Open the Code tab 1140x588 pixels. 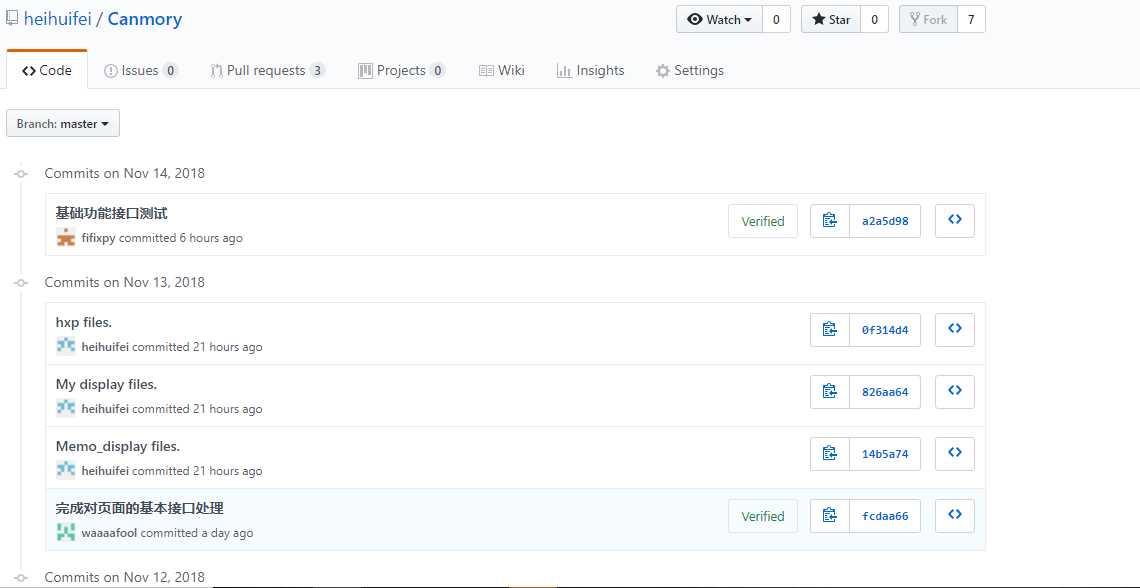point(47,71)
